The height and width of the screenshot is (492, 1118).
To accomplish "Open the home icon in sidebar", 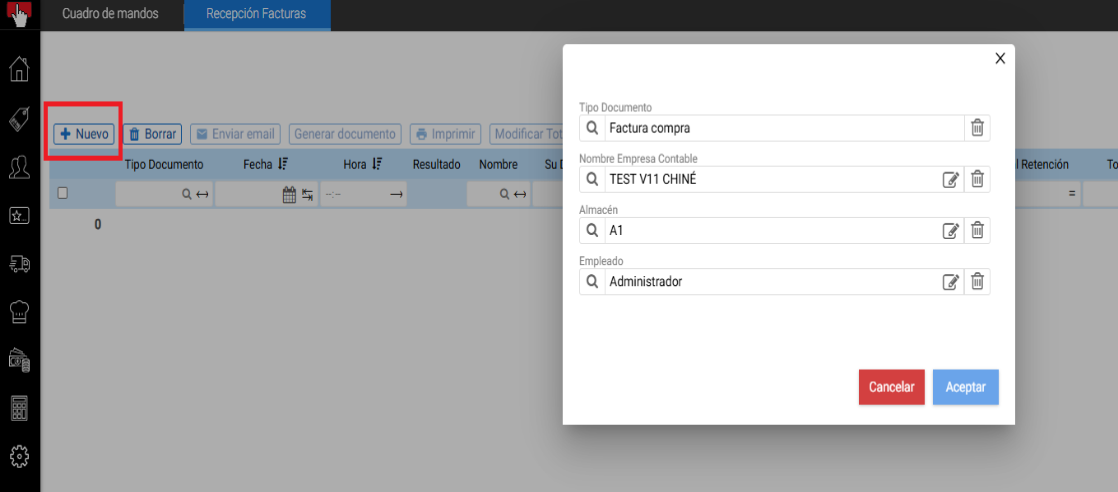I will coord(20,69).
